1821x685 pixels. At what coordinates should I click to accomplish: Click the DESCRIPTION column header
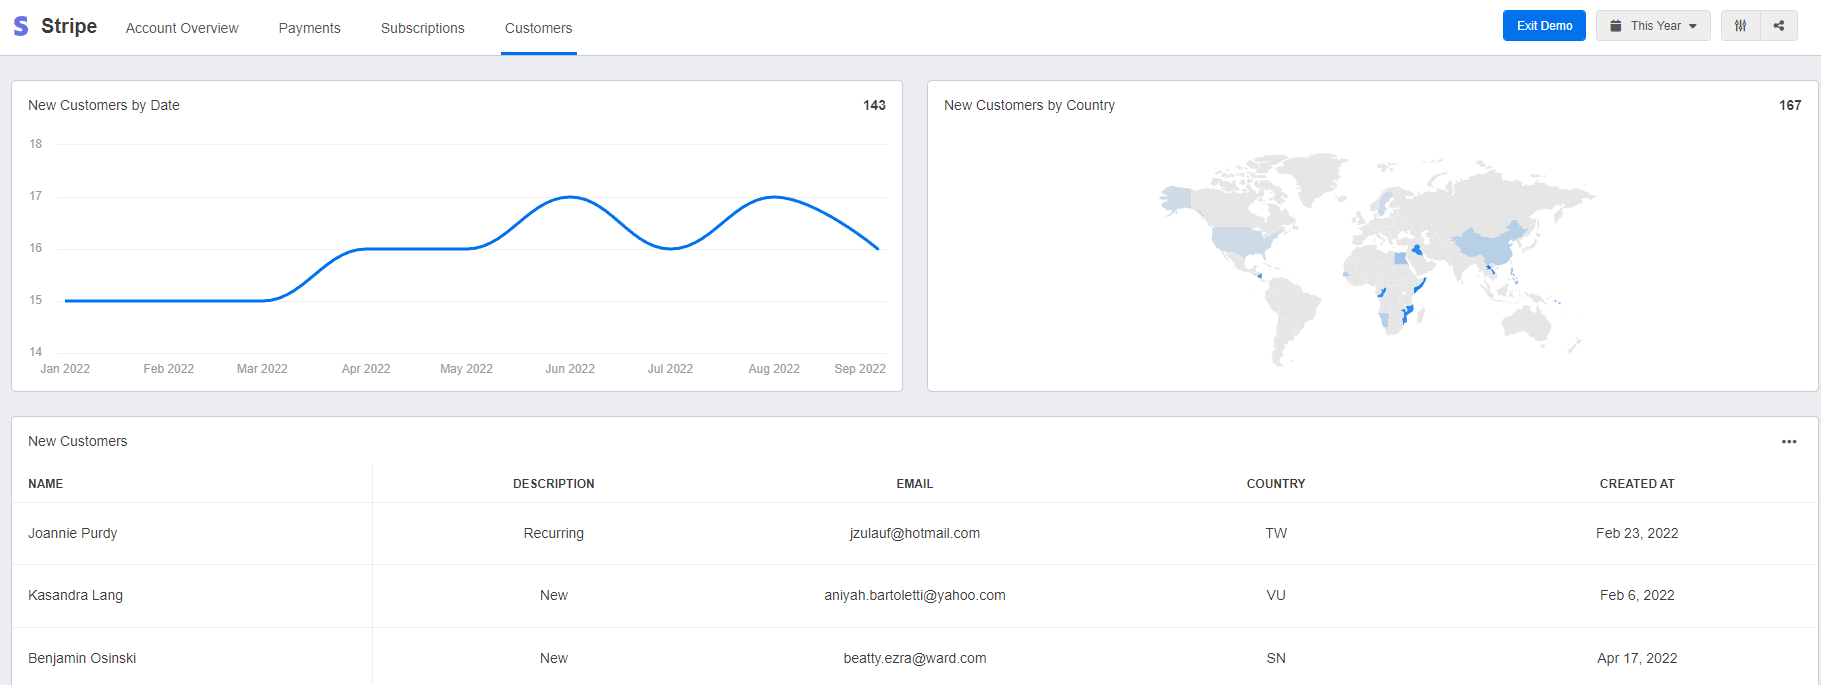pyautogui.click(x=553, y=484)
